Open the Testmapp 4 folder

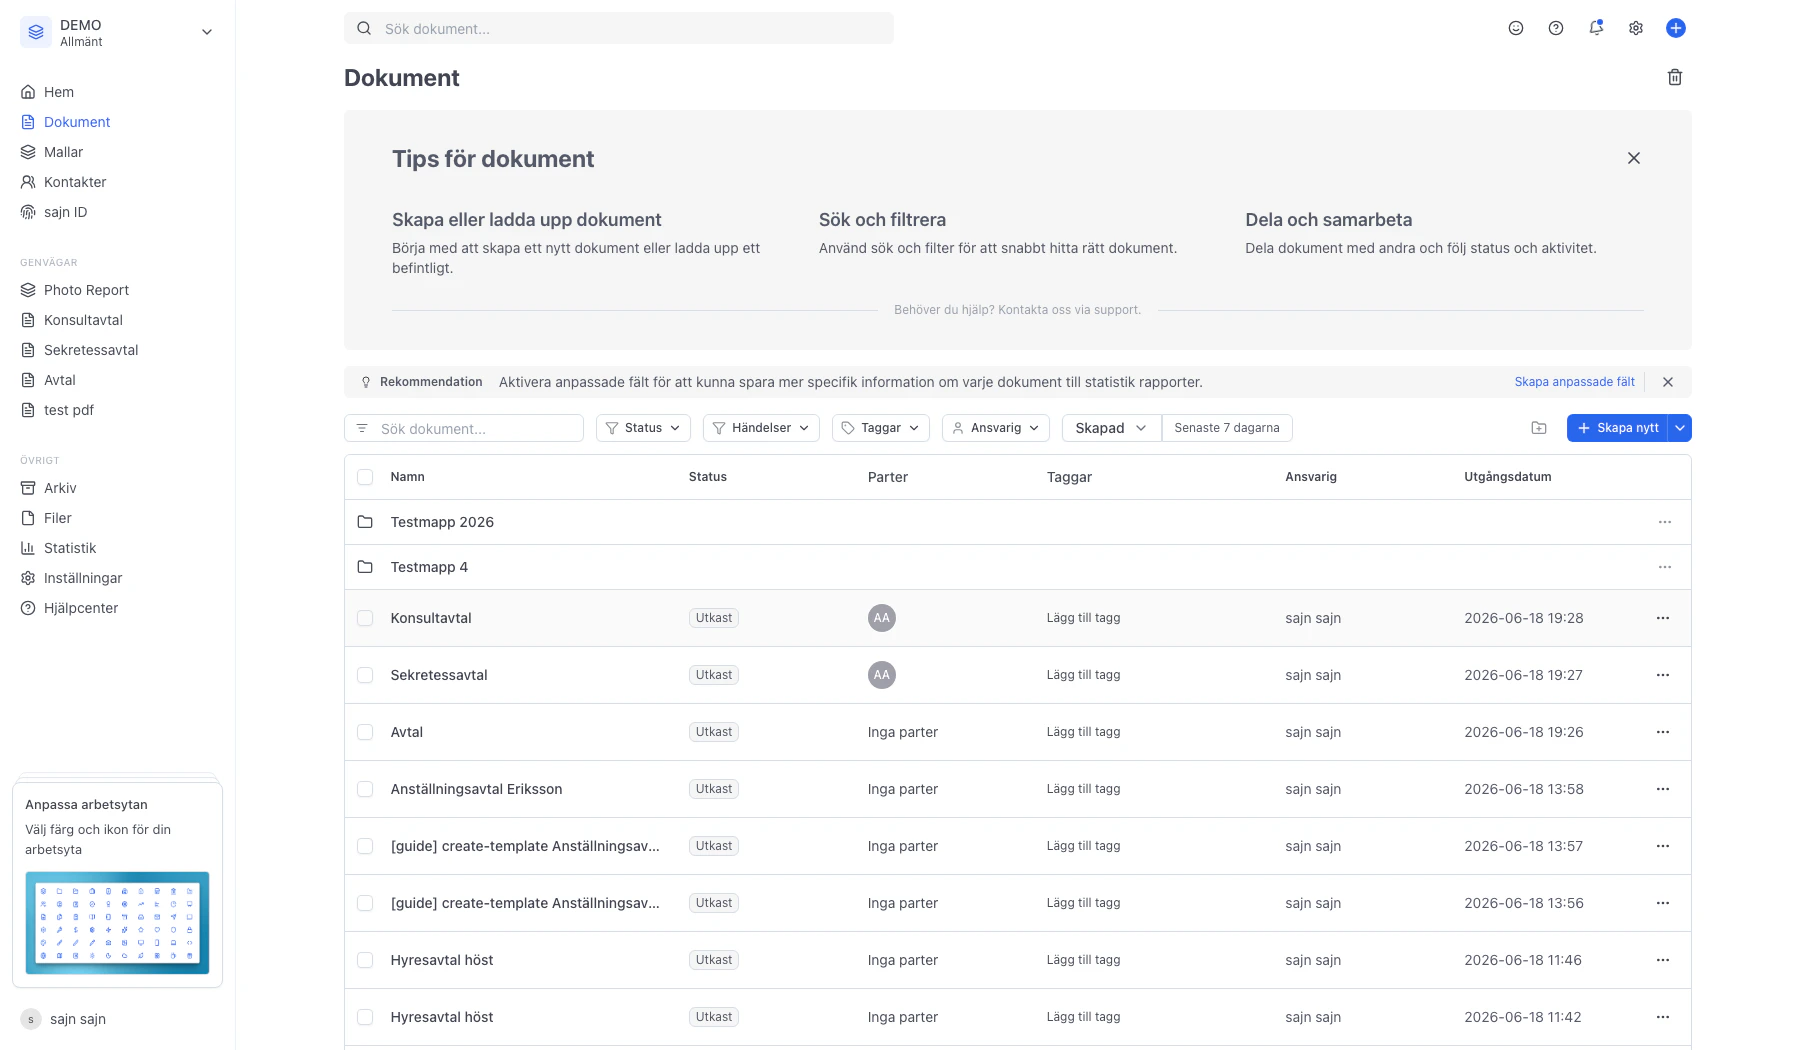(x=429, y=567)
